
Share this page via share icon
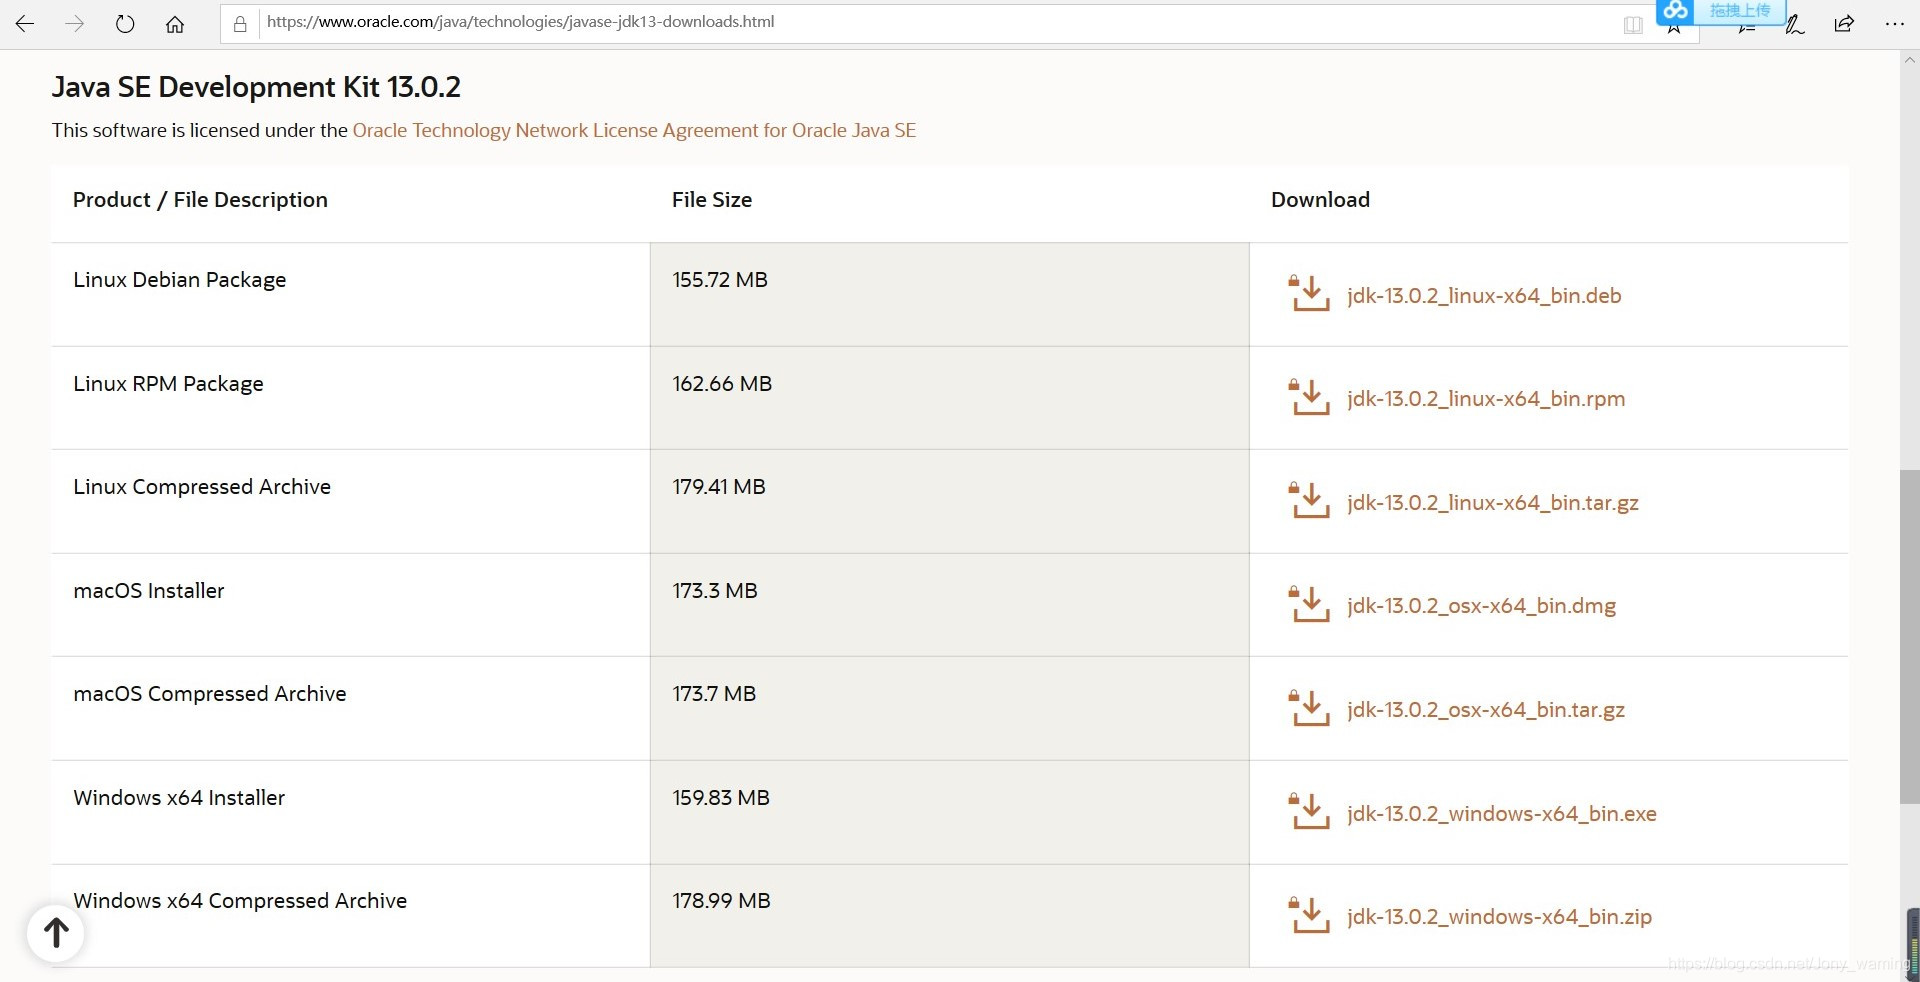pyautogui.click(x=1845, y=24)
